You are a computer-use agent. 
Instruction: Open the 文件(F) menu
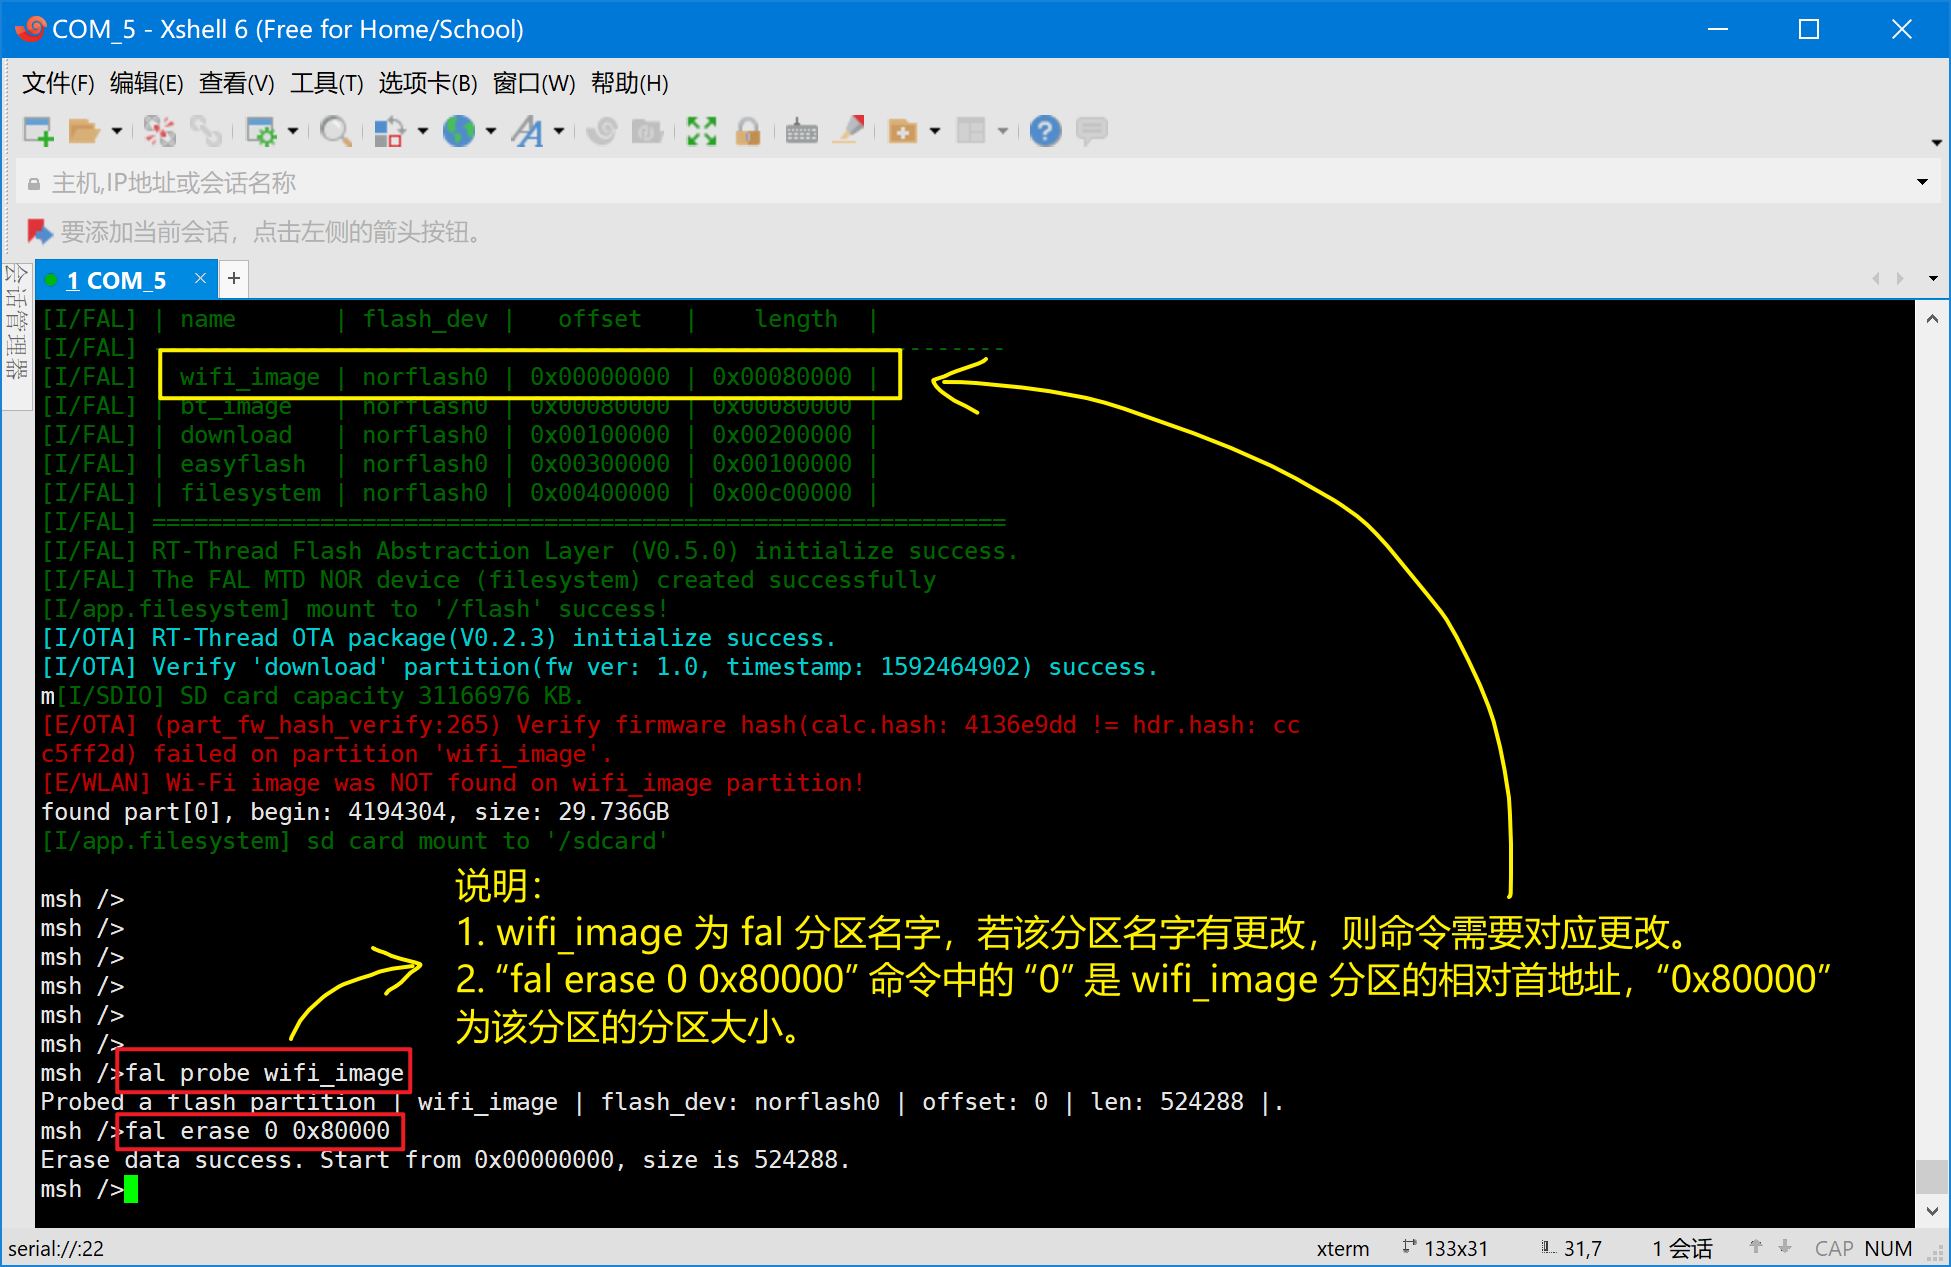pos(58,83)
